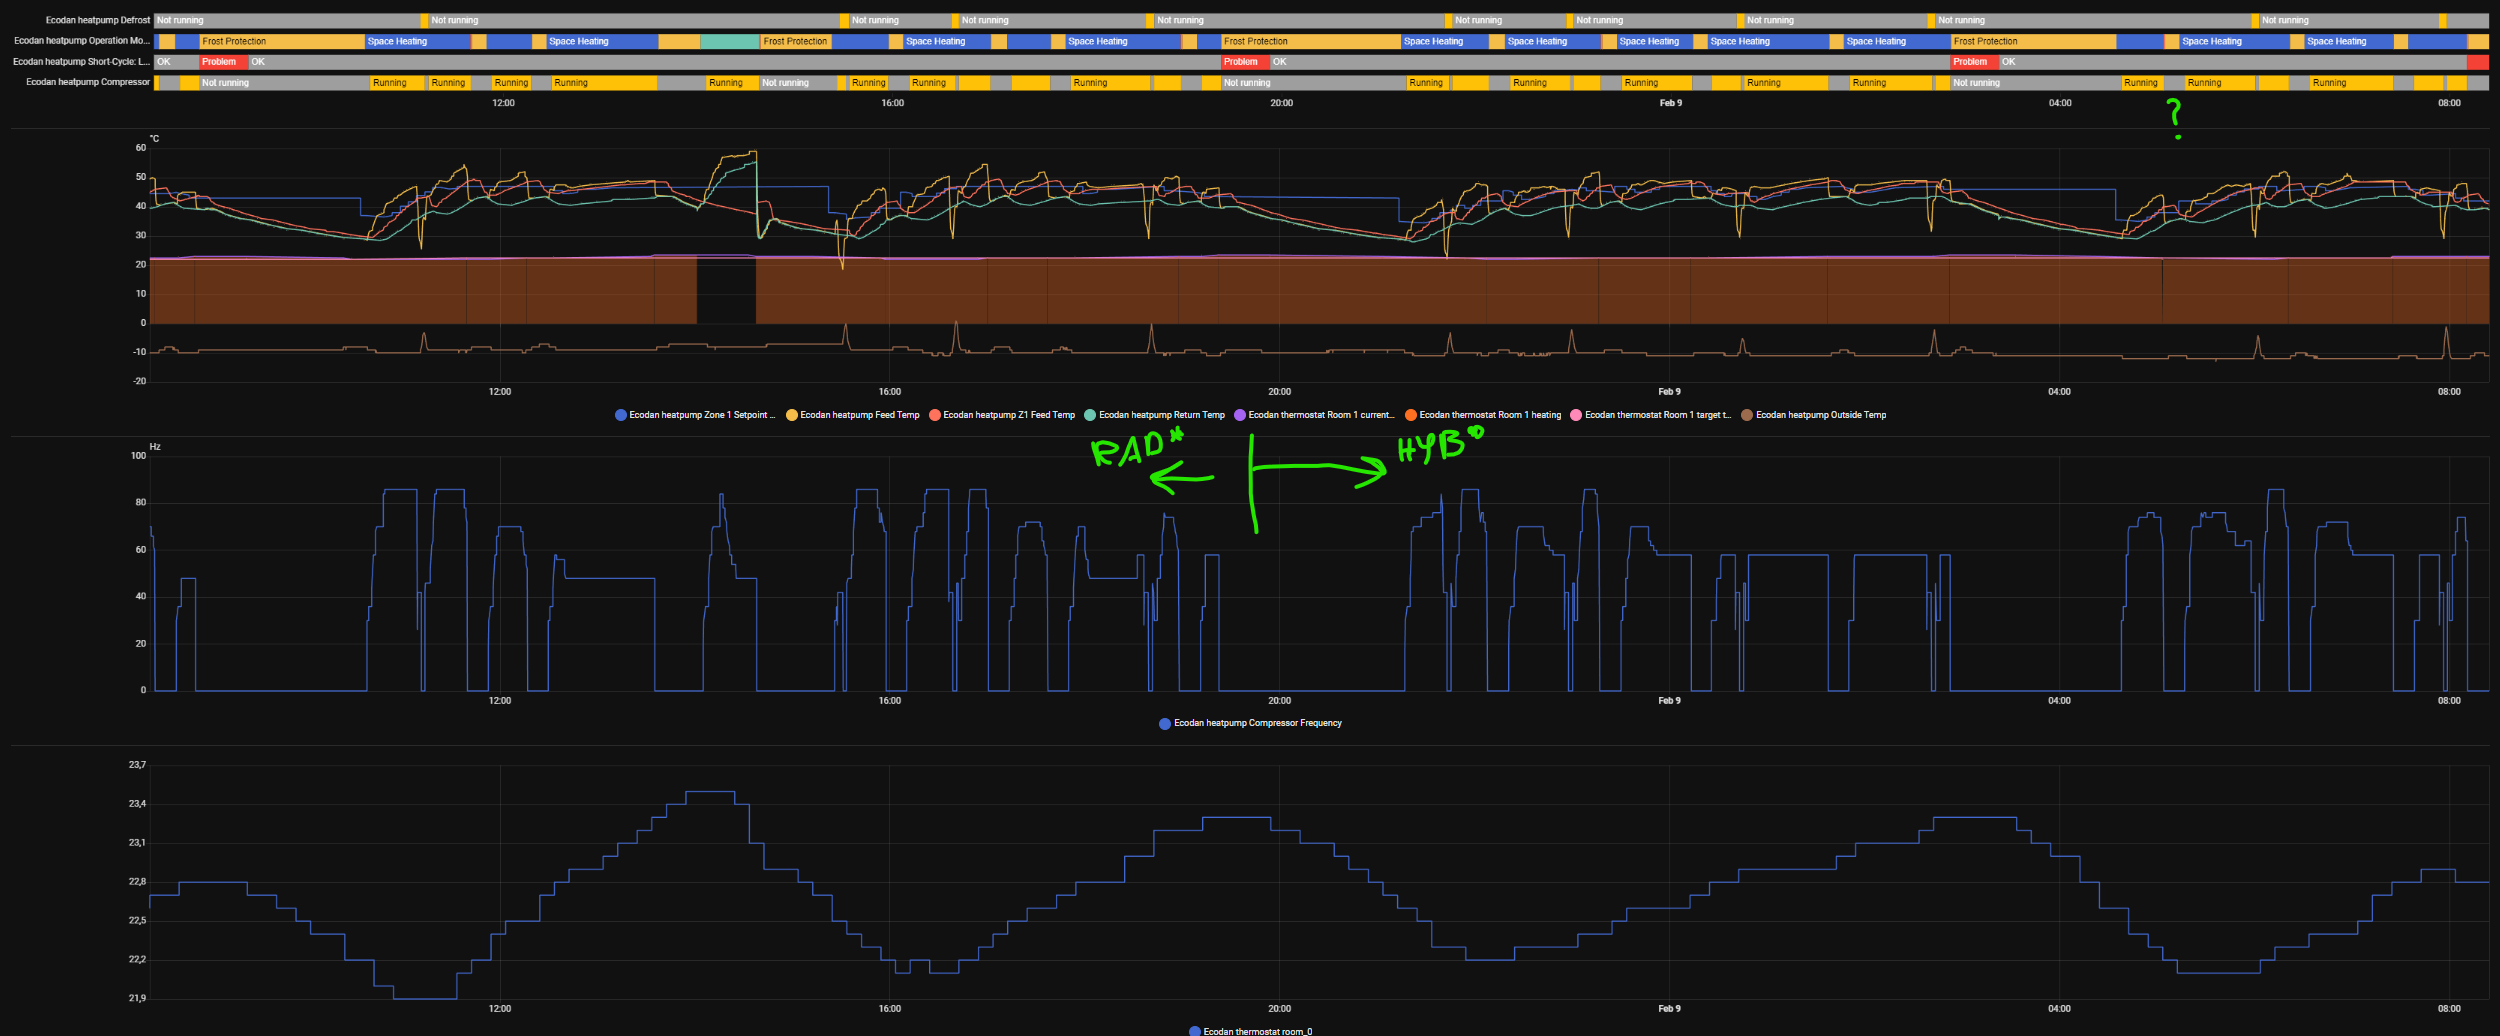This screenshot has height=1036, width=2500.
Task: Click blue dot for Compressor Frequency legend
Action: pos(1165,724)
